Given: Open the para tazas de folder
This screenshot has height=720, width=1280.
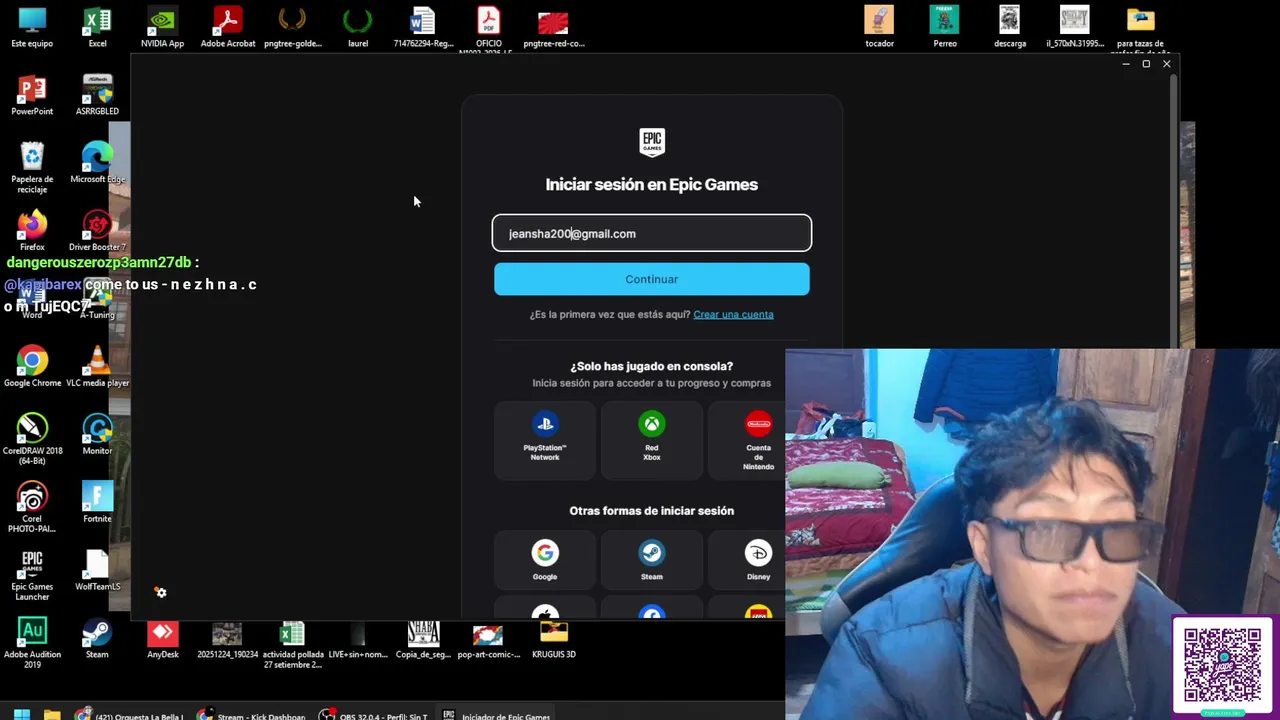Looking at the screenshot, I should (x=1140, y=29).
